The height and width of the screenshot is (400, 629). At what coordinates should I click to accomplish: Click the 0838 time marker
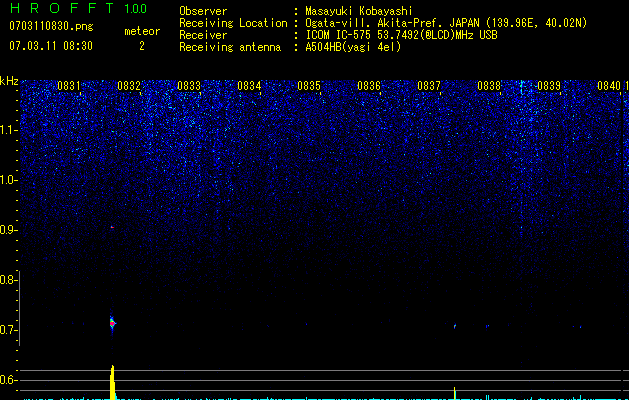(x=489, y=86)
